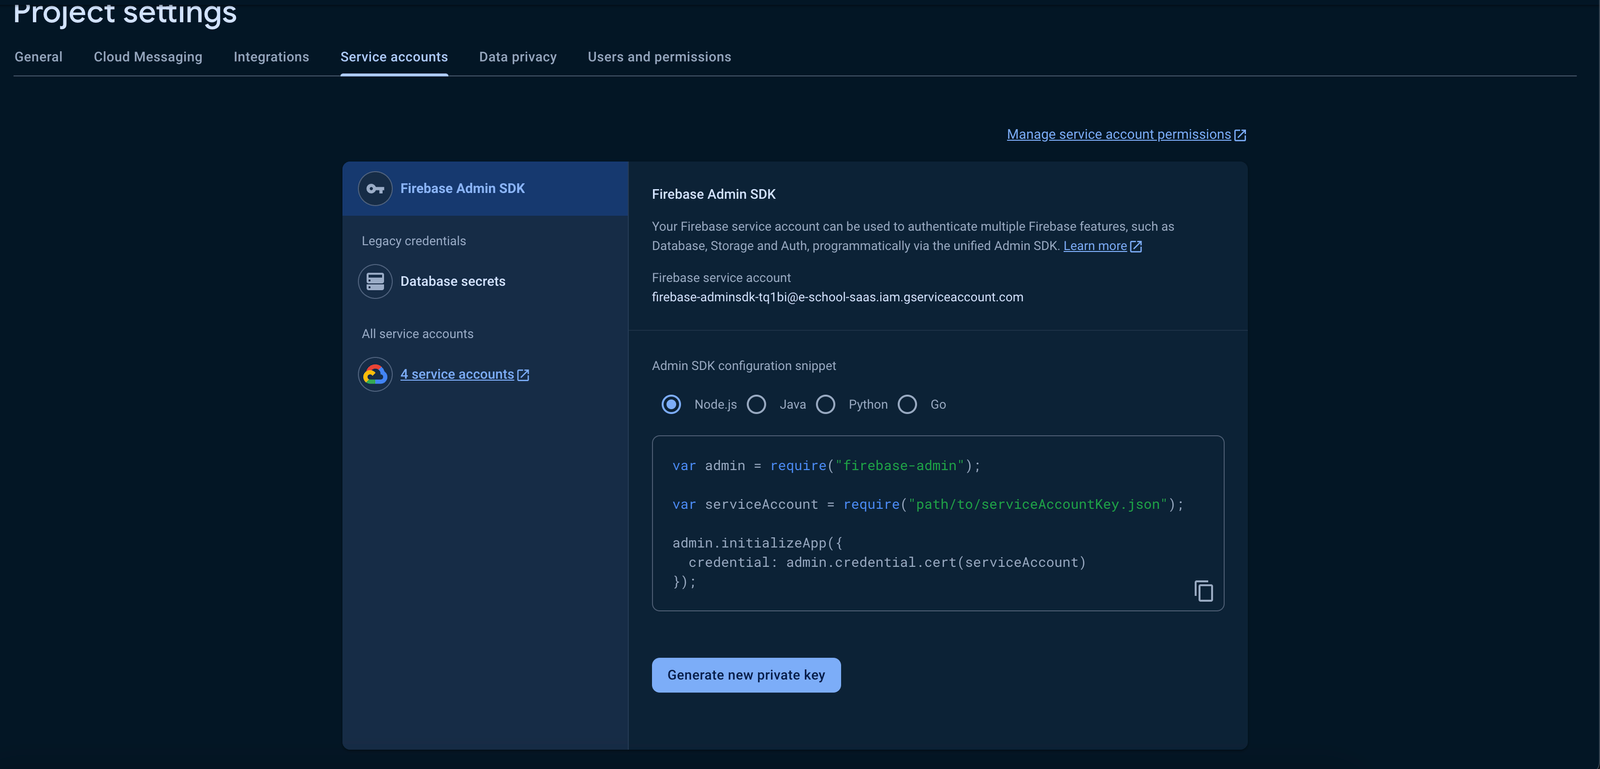The height and width of the screenshot is (769, 1600).
Task: Click the external-link icon beside 4 service accounts
Action: [523, 375]
